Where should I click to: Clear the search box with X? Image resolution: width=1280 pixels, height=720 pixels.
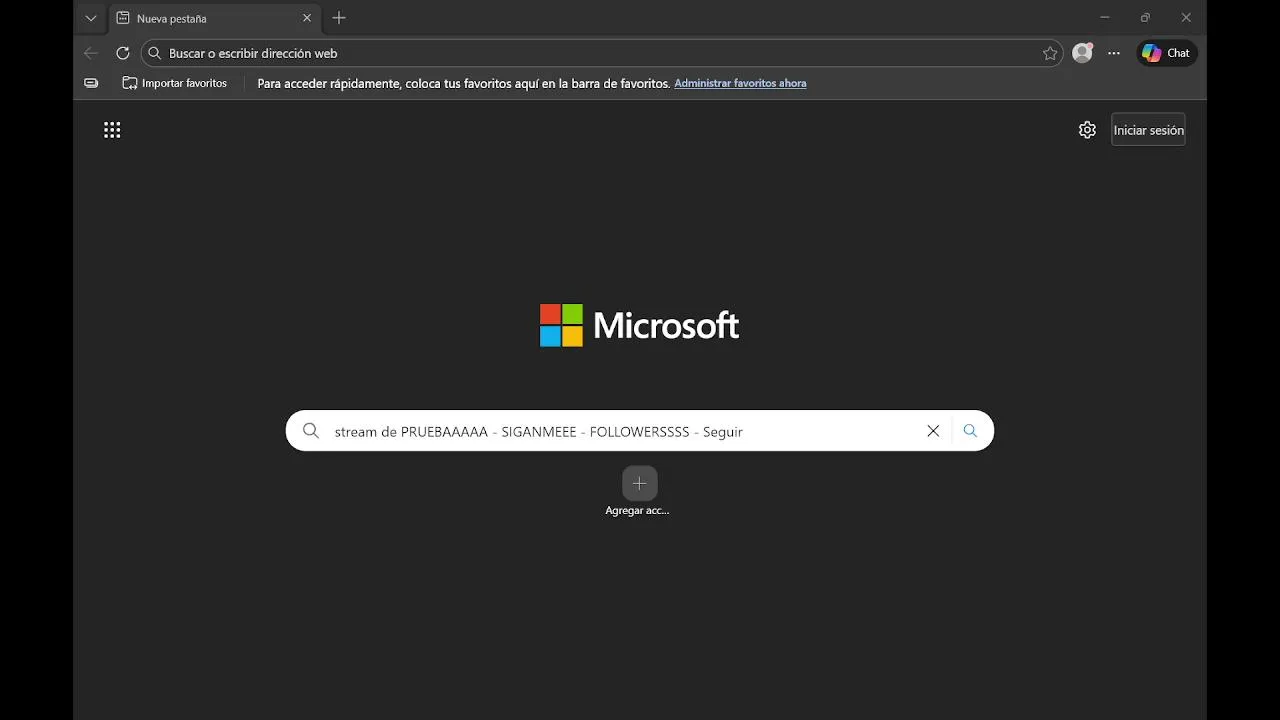(x=933, y=431)
